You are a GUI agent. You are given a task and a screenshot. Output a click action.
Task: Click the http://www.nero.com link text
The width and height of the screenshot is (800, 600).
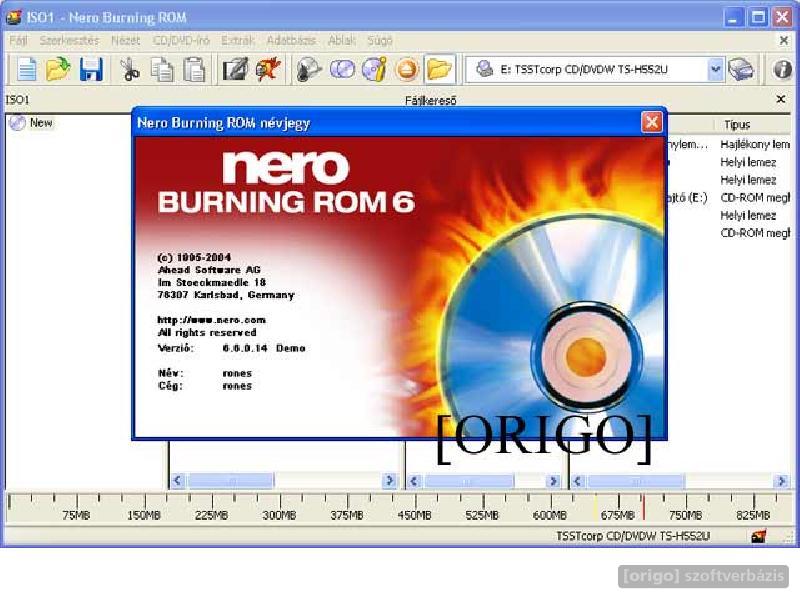[x=211, y=320]
